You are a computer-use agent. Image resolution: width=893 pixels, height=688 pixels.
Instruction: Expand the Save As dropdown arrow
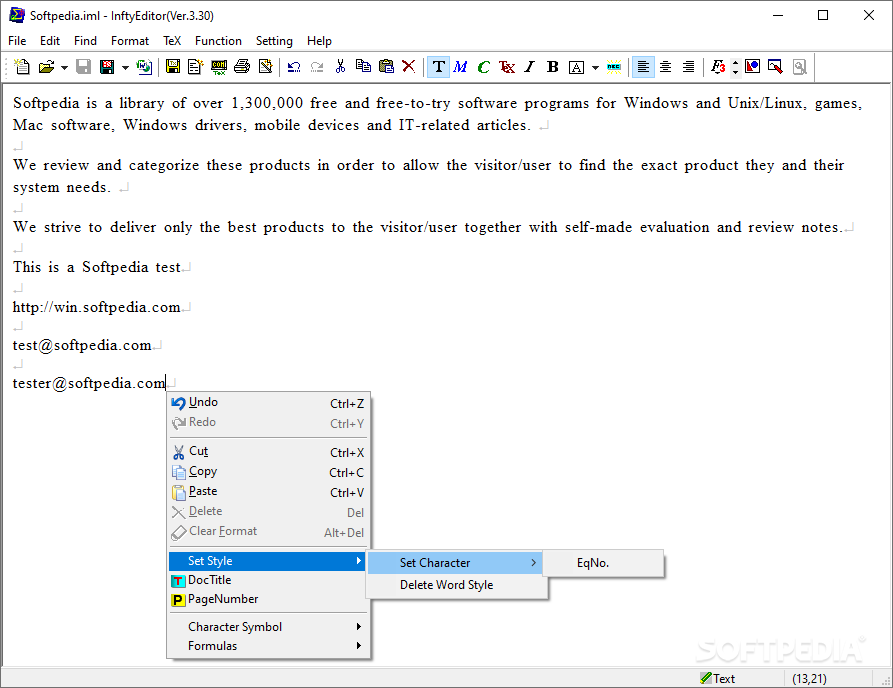[125, 67]
